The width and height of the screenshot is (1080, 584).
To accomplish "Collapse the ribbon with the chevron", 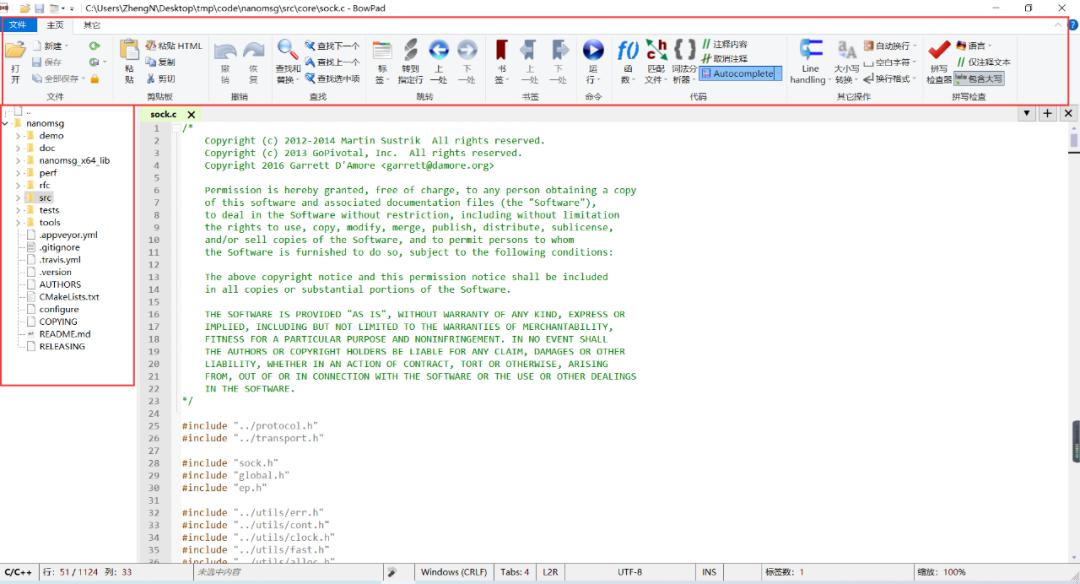I will [1058, 25].
